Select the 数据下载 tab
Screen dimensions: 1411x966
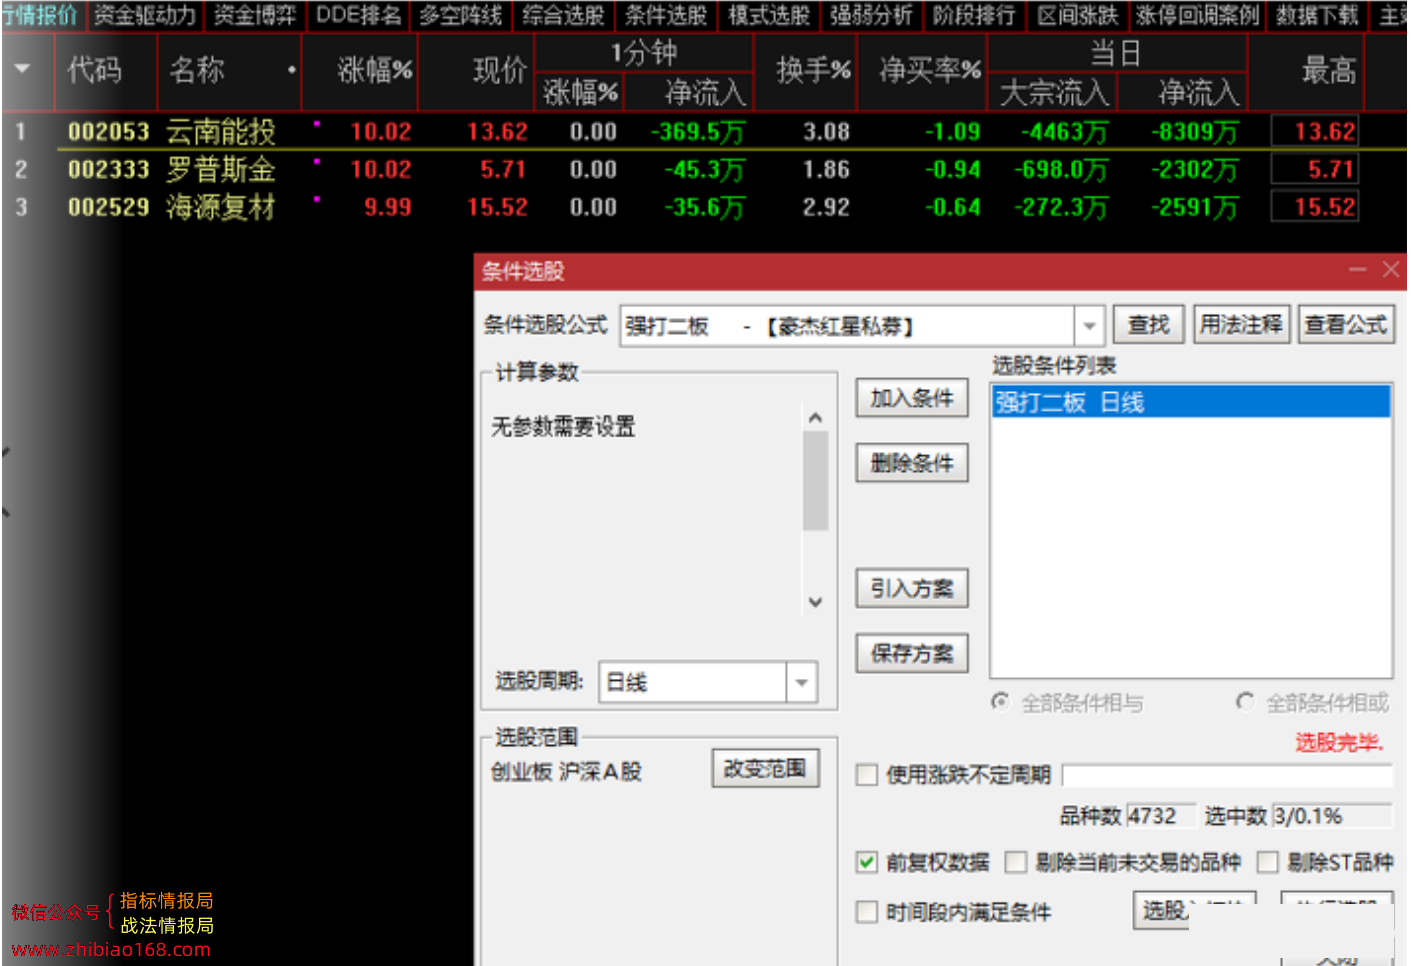click(x=1317, y=15)
